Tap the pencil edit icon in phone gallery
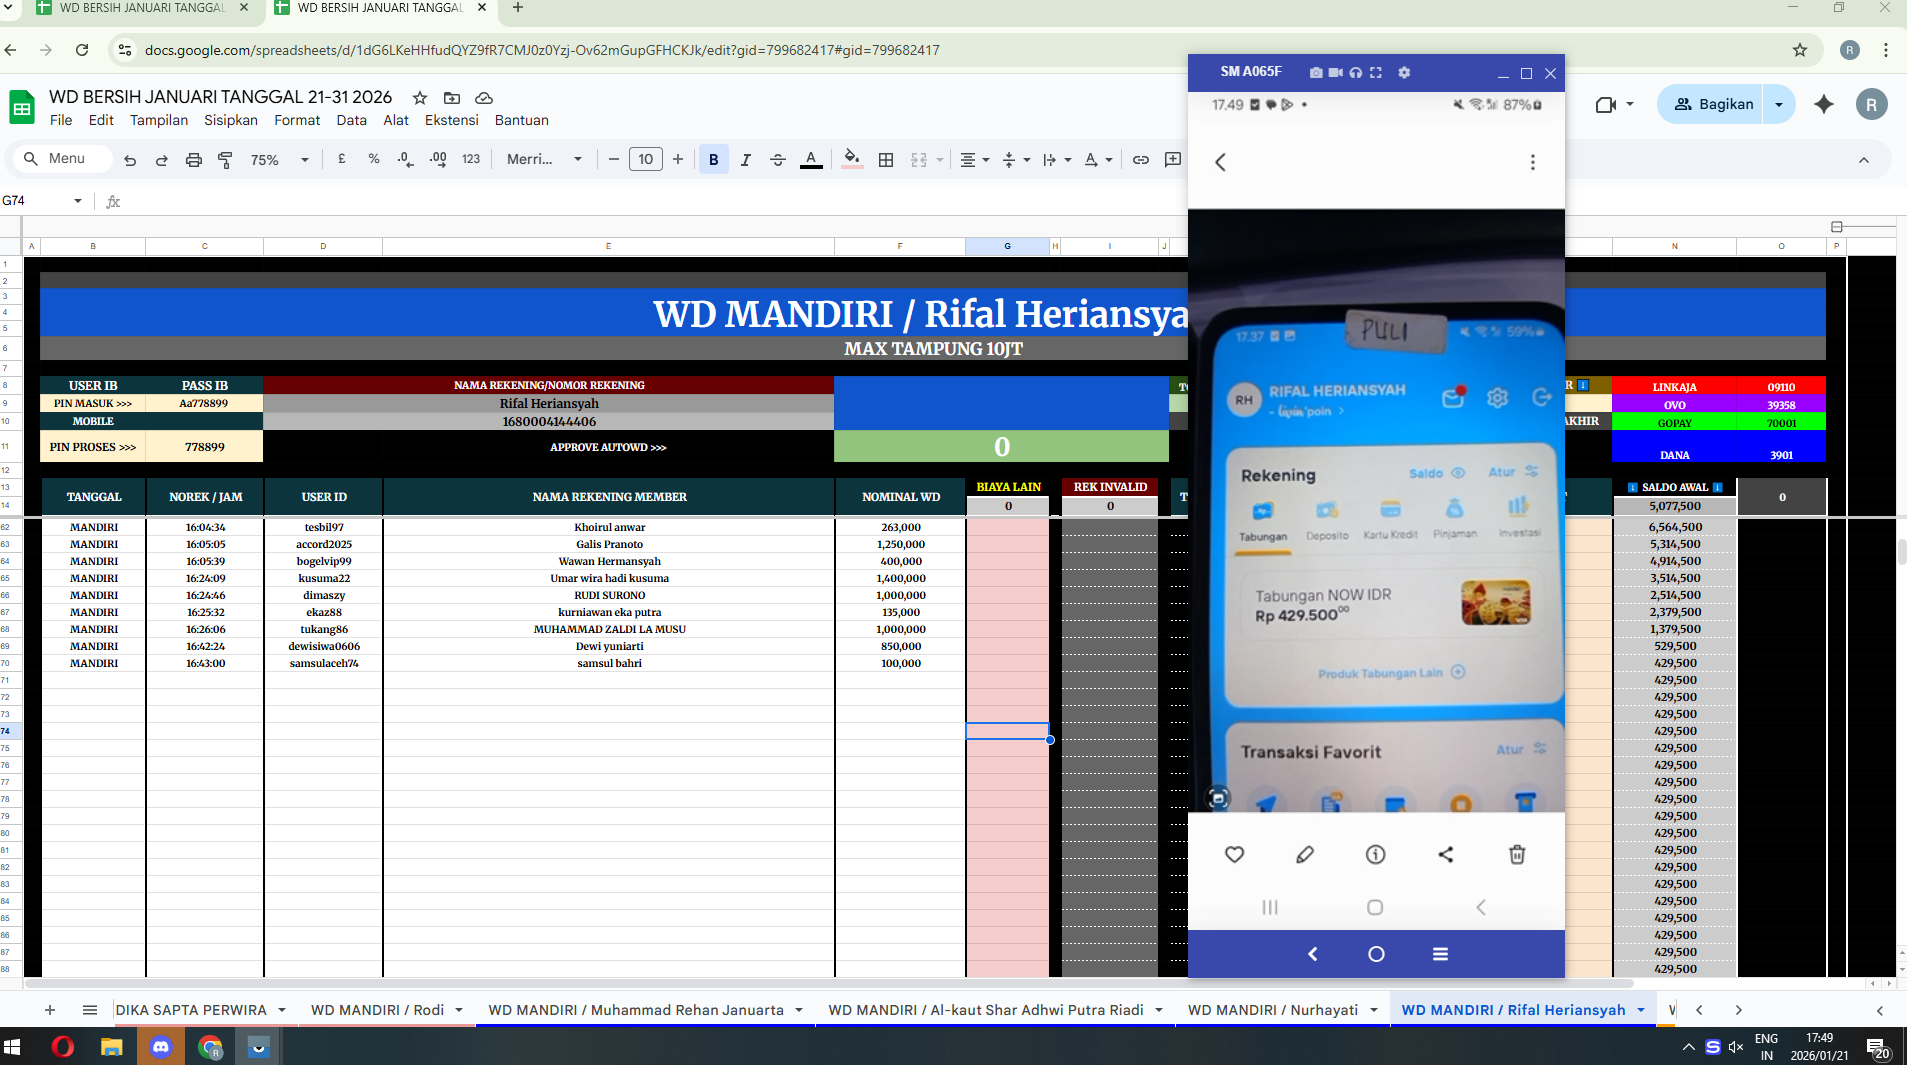This screenshot has width=1907, height=1065. [1305, 855]
